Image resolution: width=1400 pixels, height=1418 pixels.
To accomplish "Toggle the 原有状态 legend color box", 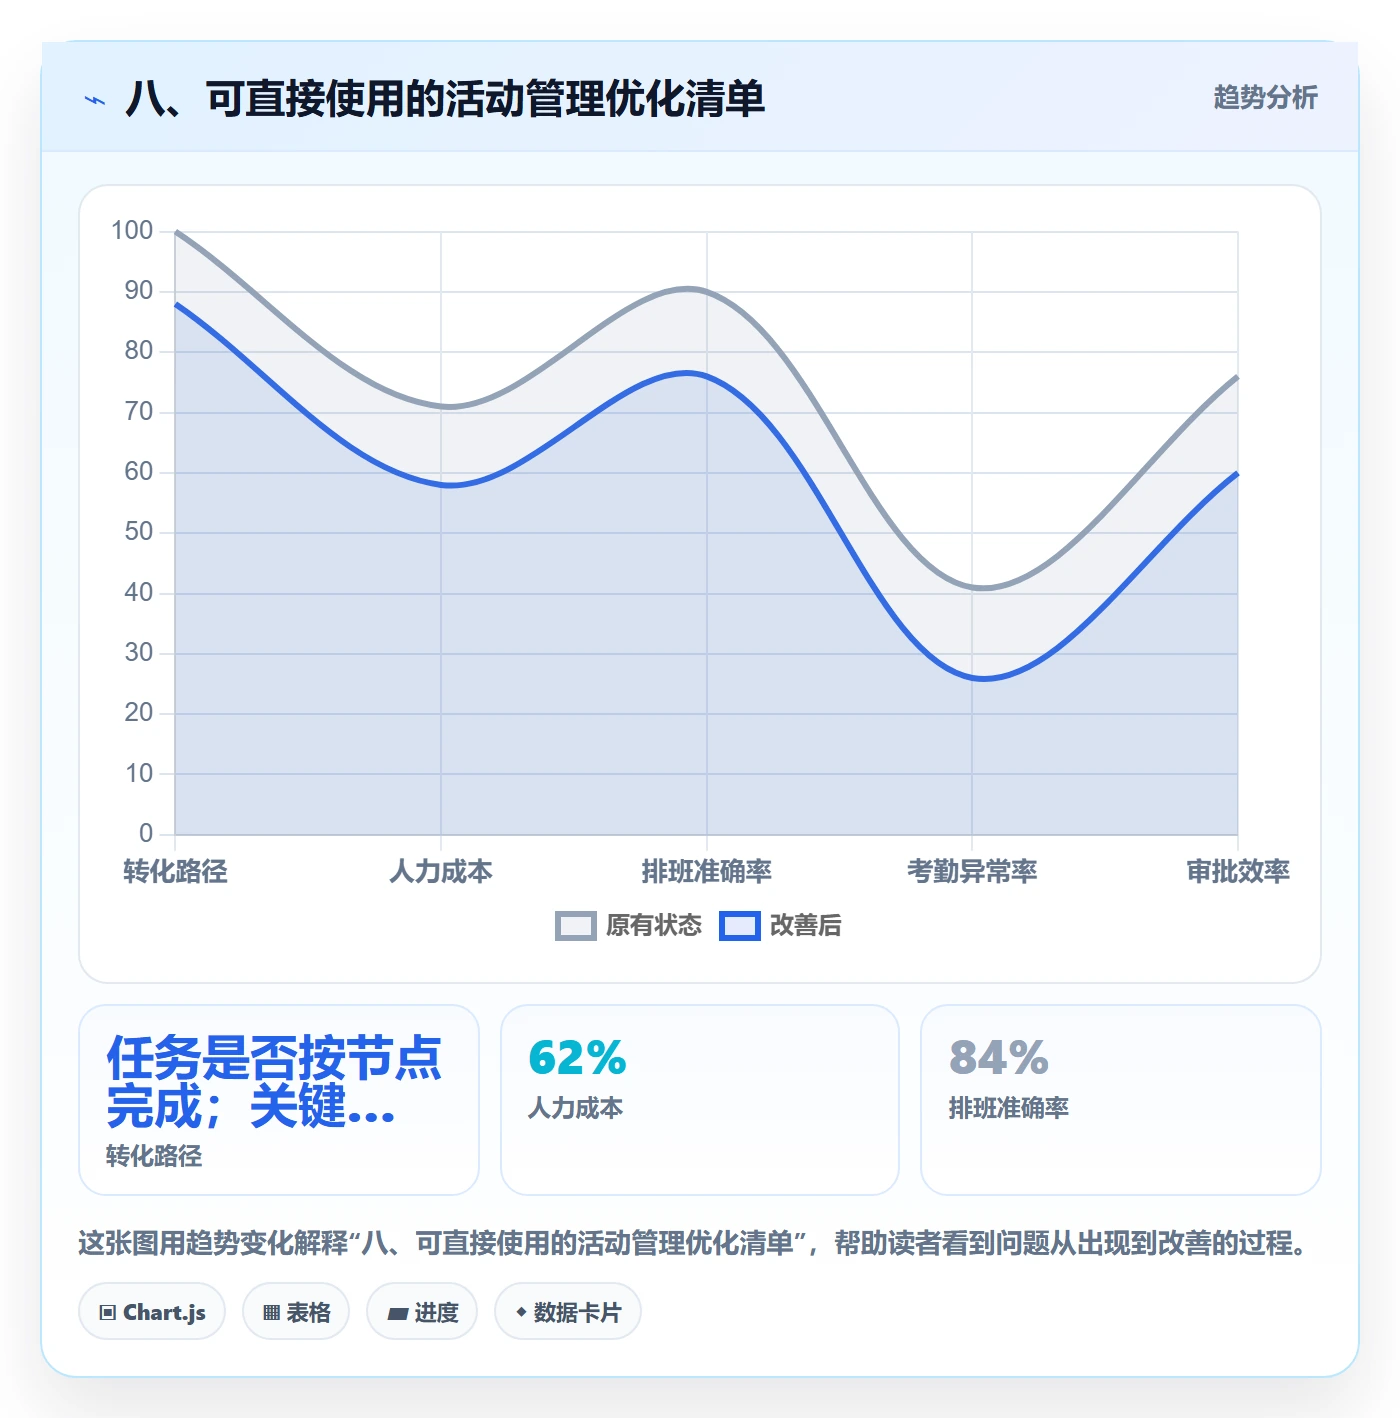I will 575,926.
